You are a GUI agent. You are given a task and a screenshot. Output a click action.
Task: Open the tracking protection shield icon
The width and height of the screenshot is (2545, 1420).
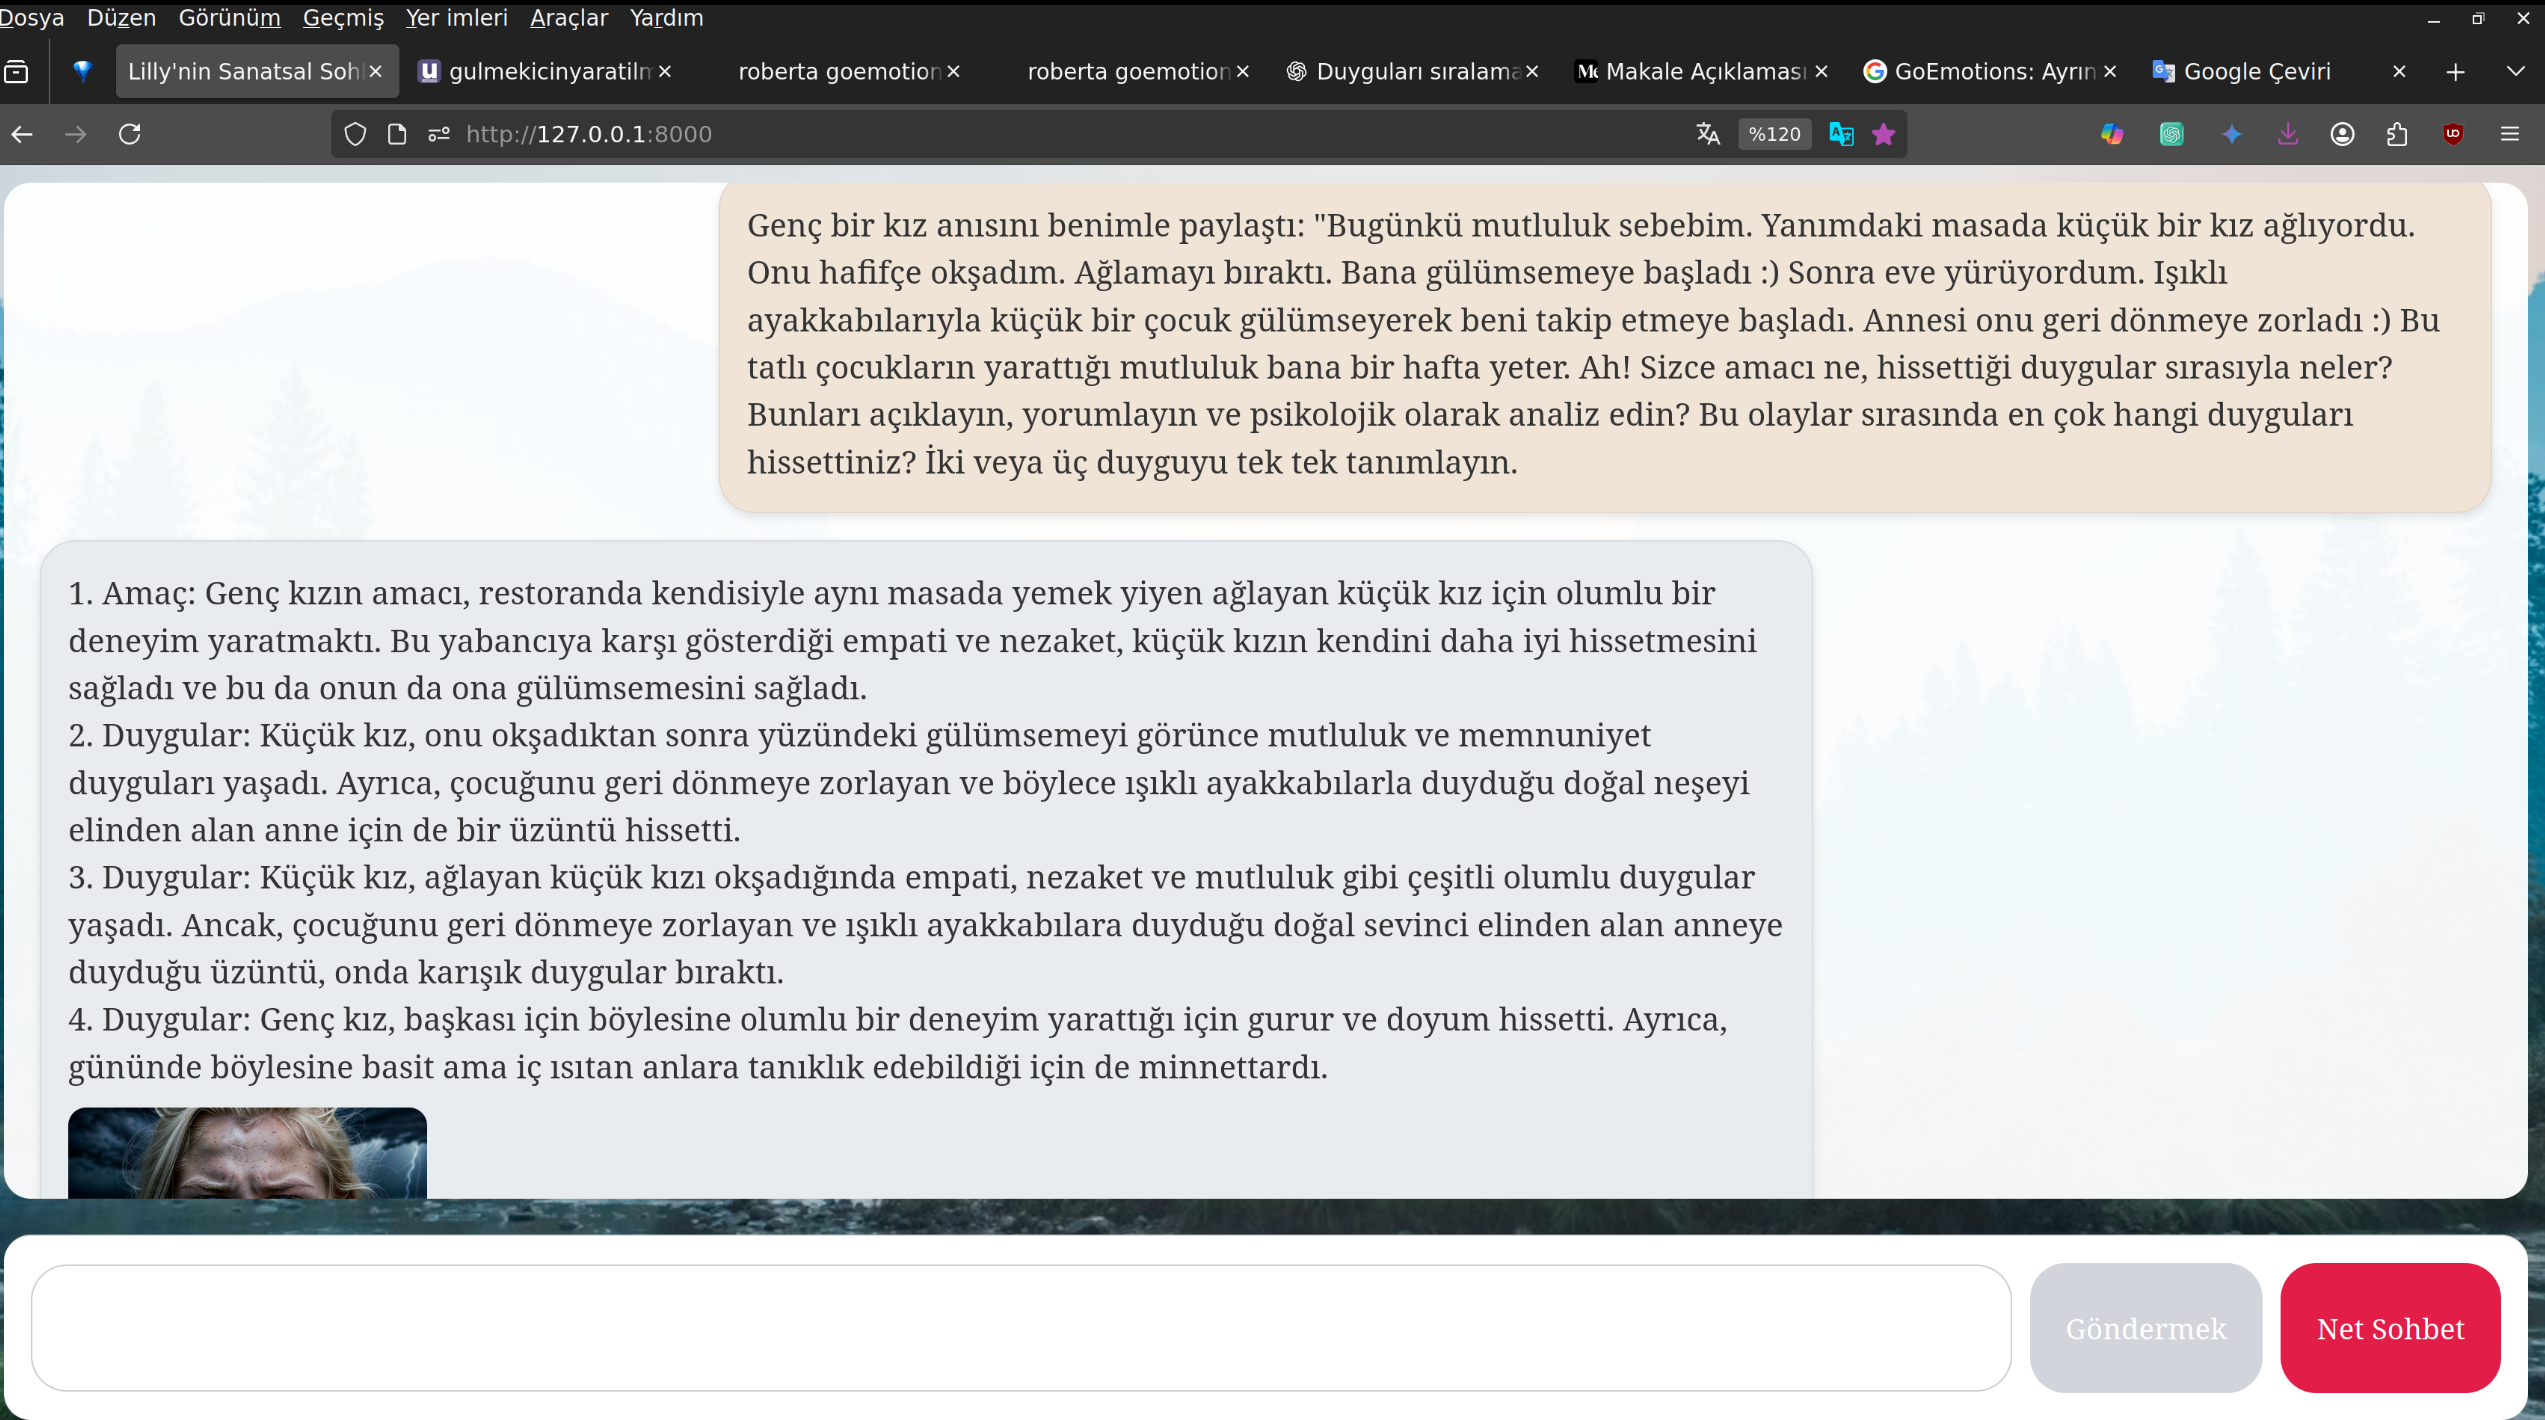tap(355, 134)
